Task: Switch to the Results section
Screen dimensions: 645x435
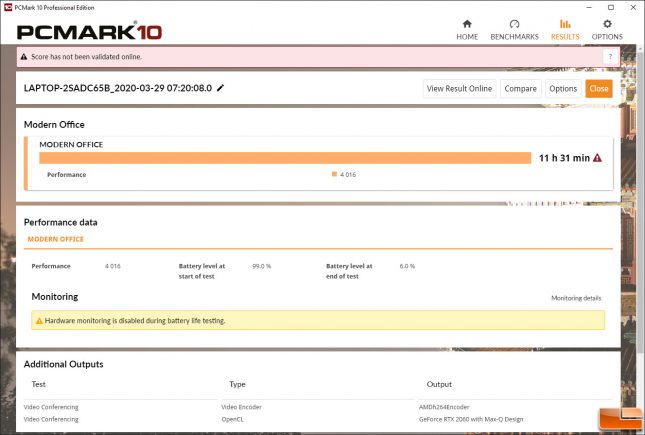Action: [x=565, y=30]
